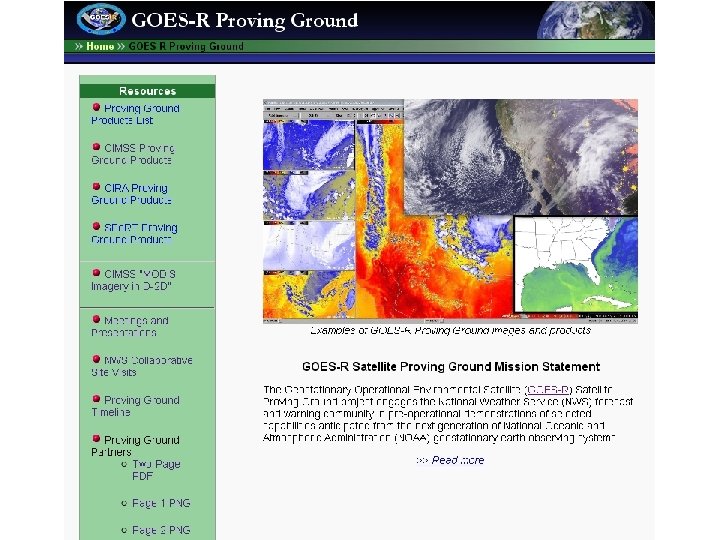
Task: Open NWS Collaborative Site Visits link
Action: pyautogui.click(x=142, y=366)
